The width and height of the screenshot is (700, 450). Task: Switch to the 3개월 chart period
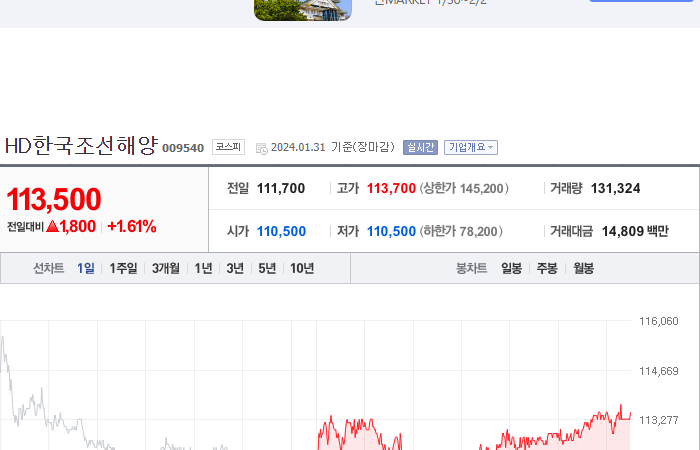166,268
